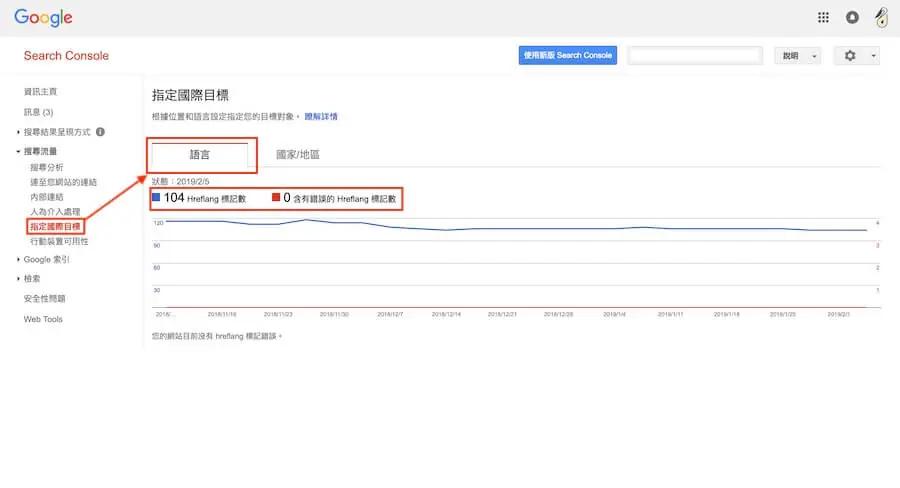Open 搜尋分析 in sidebar
The height and width of the screenshot is (488, 900).
[x=46, y=168]
